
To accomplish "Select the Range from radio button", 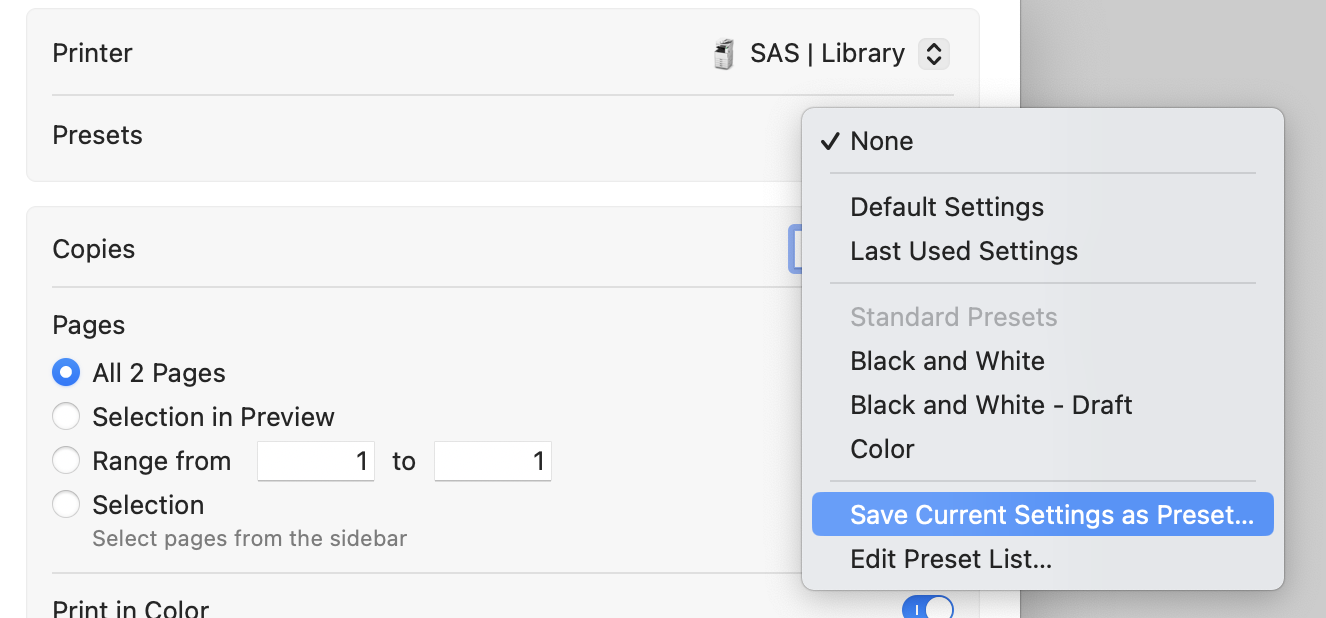I will [66, 461].
